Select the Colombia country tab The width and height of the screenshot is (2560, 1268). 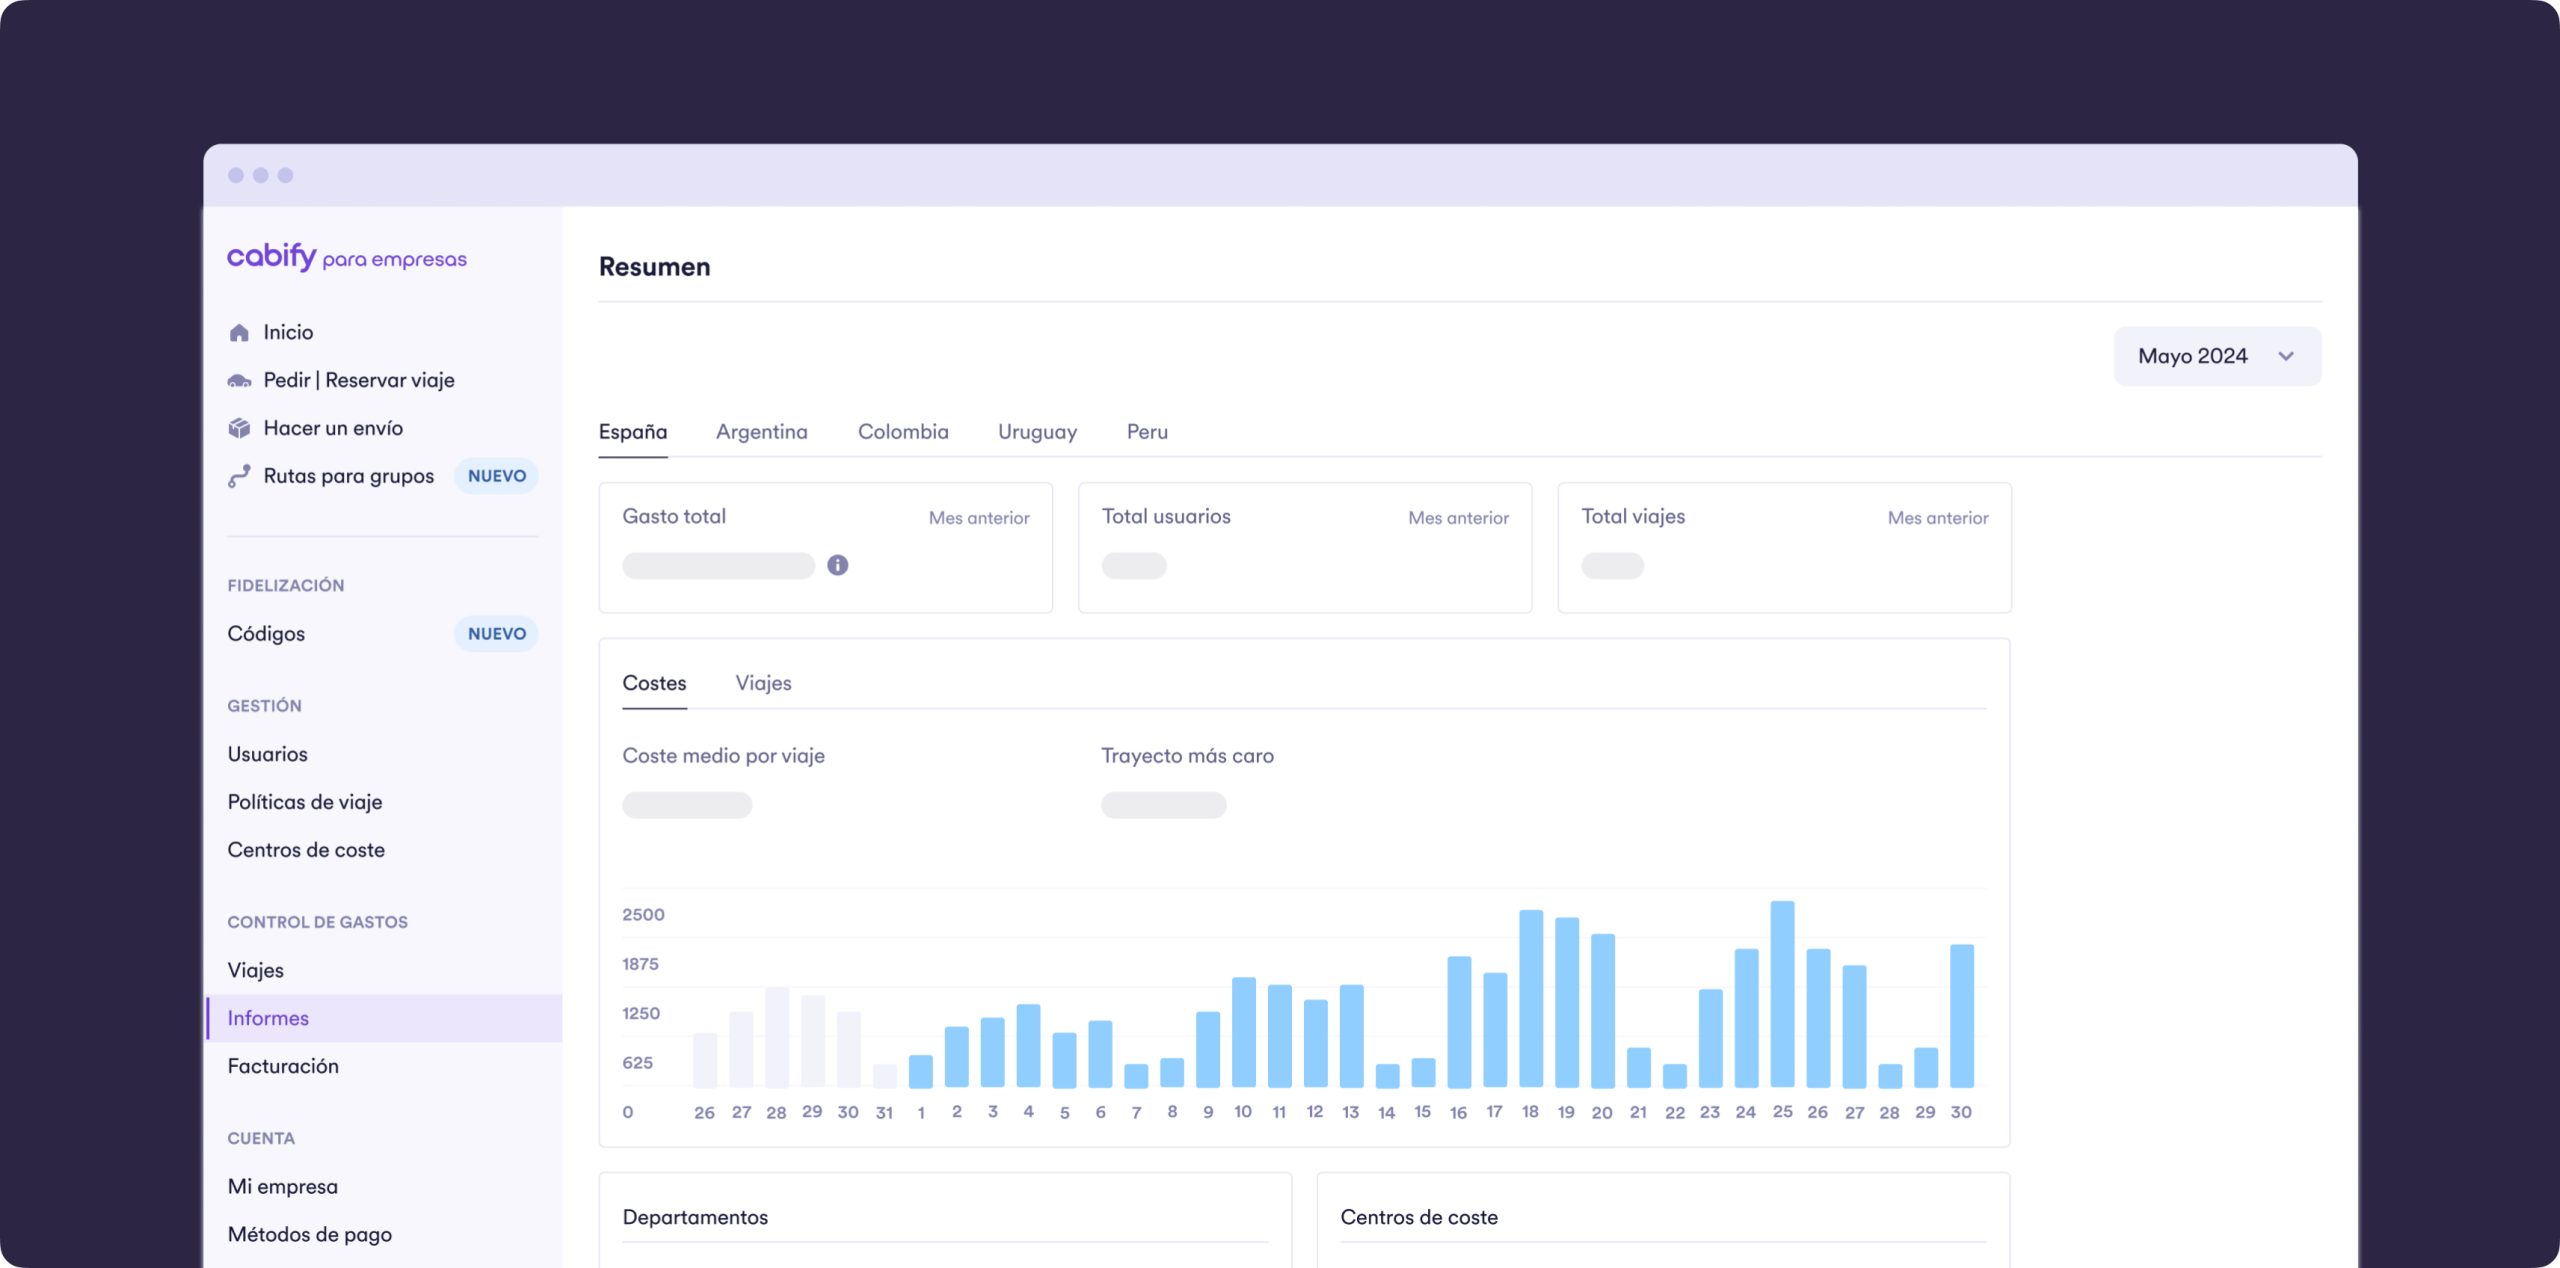point(902,432)
